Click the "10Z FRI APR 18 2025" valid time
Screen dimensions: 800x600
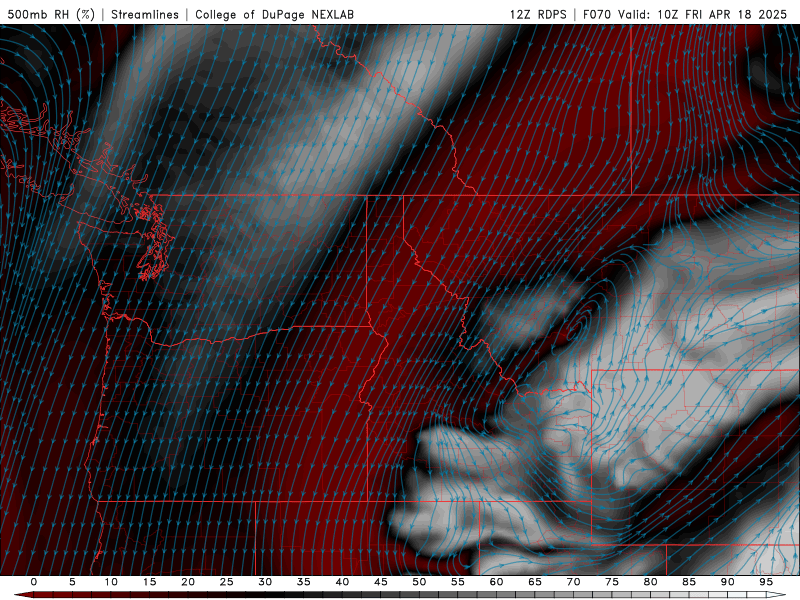point(722,14)
